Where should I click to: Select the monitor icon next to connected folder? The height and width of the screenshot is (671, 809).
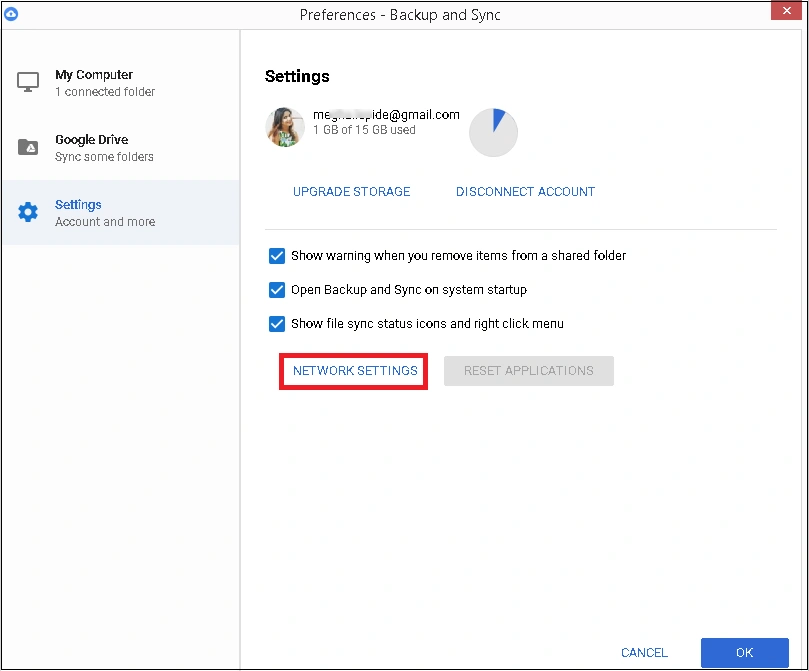[x=27, y=80]
